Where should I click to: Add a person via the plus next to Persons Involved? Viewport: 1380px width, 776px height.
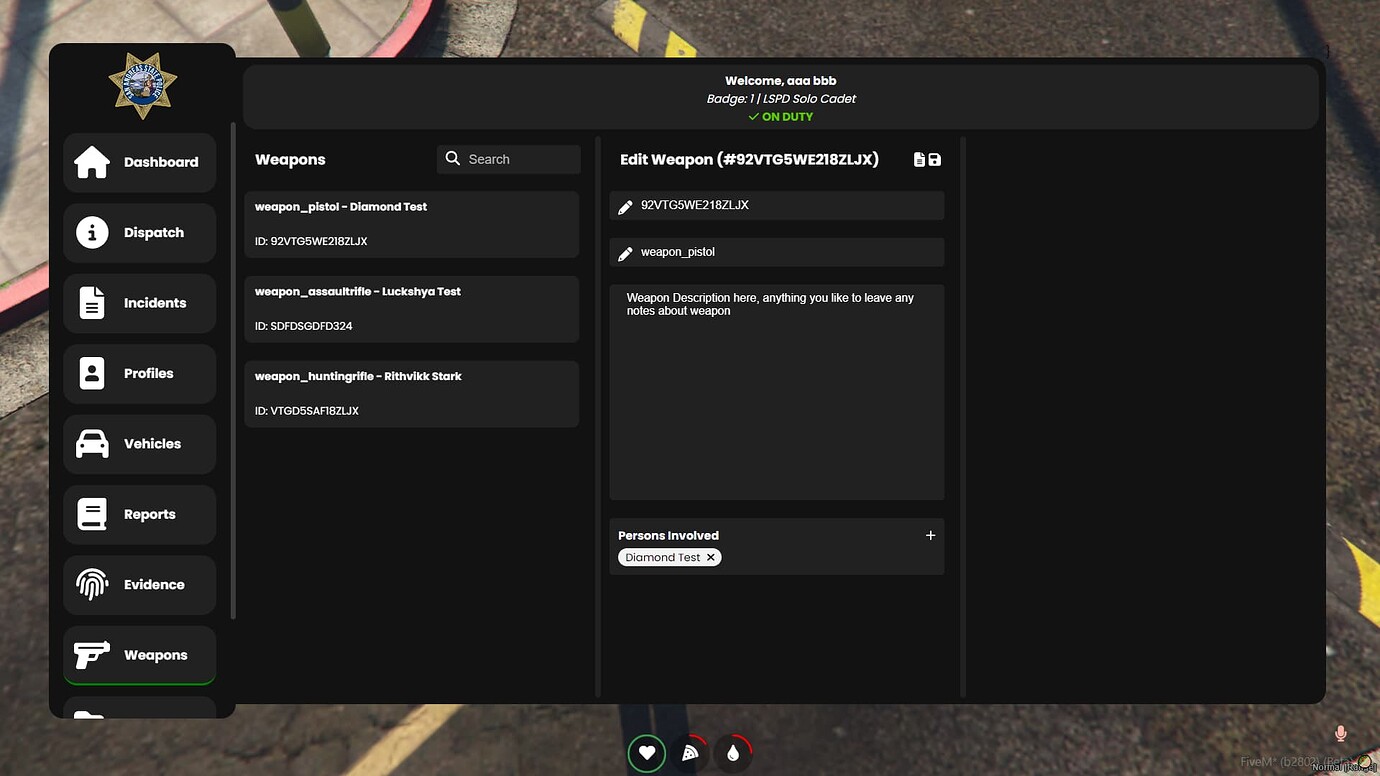coord(930,534)
